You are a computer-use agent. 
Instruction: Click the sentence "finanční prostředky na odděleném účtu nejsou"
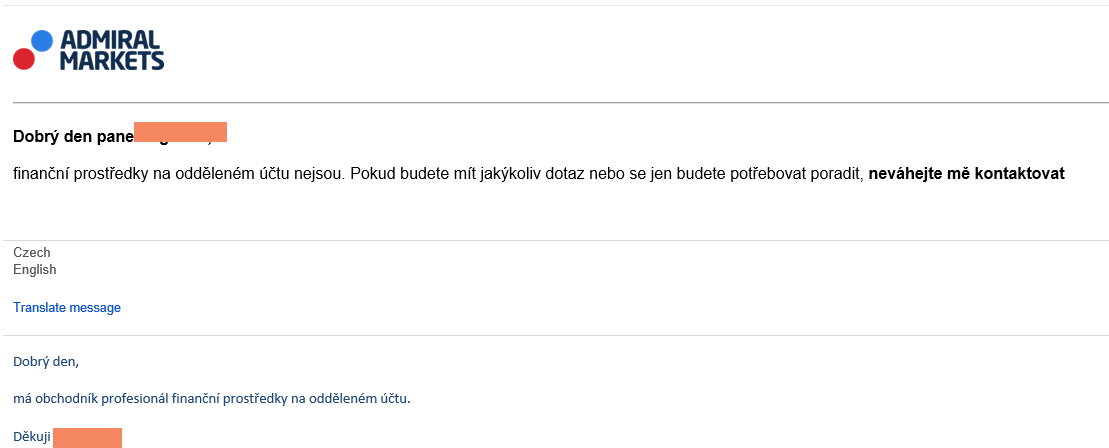click(x=180, y=173)
